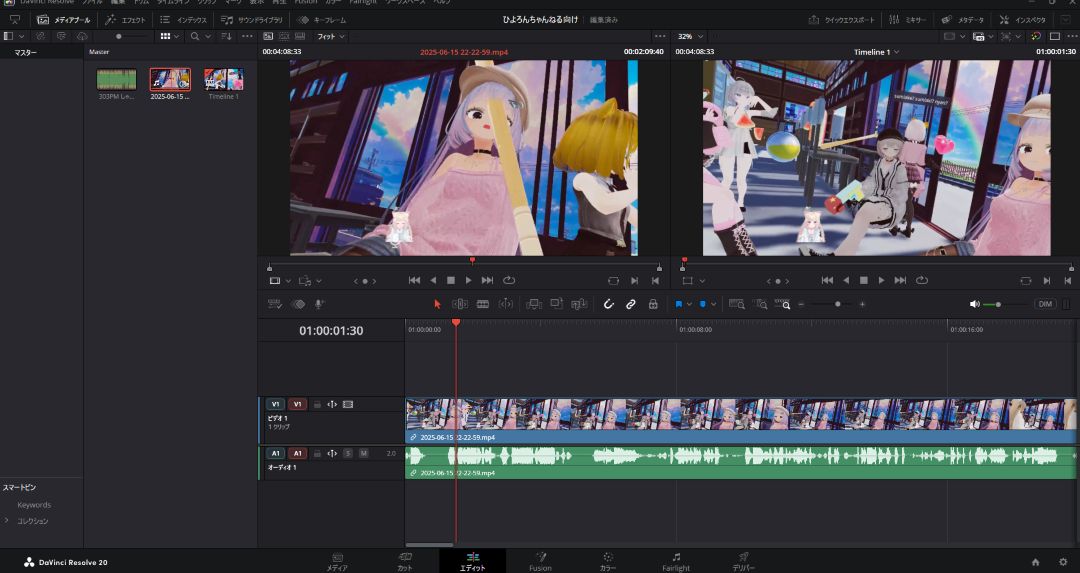This screenshot has height=573, width=1080.
Task: Click the Linked Selection chain icon
Action: pos(631,304)
